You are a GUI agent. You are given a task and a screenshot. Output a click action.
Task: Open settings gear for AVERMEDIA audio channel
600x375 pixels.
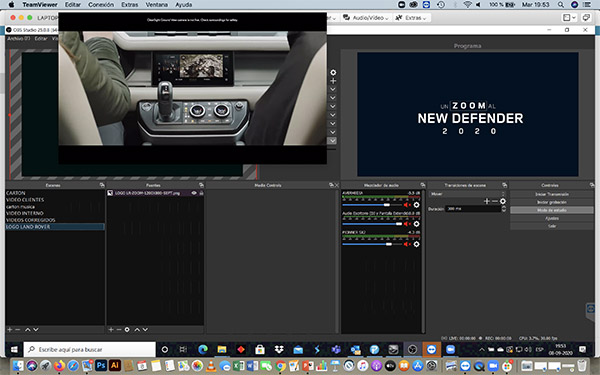(416, 205)
